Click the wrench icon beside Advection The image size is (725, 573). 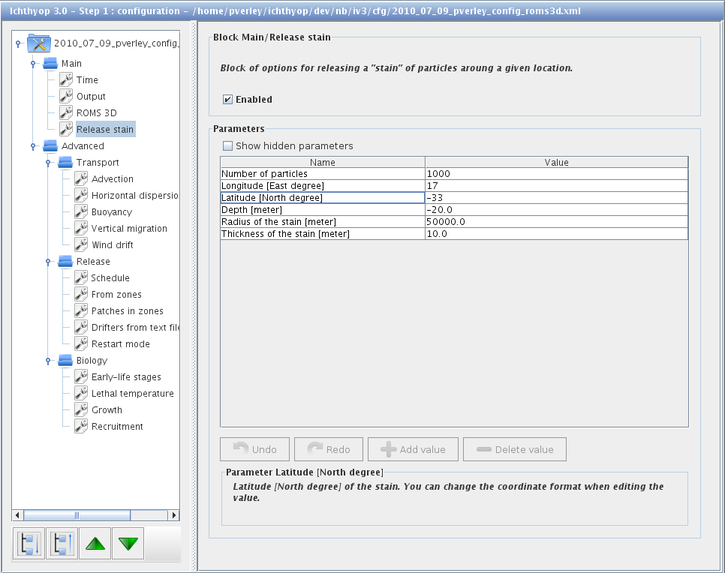pyautogui.click(x=81, y=179)
